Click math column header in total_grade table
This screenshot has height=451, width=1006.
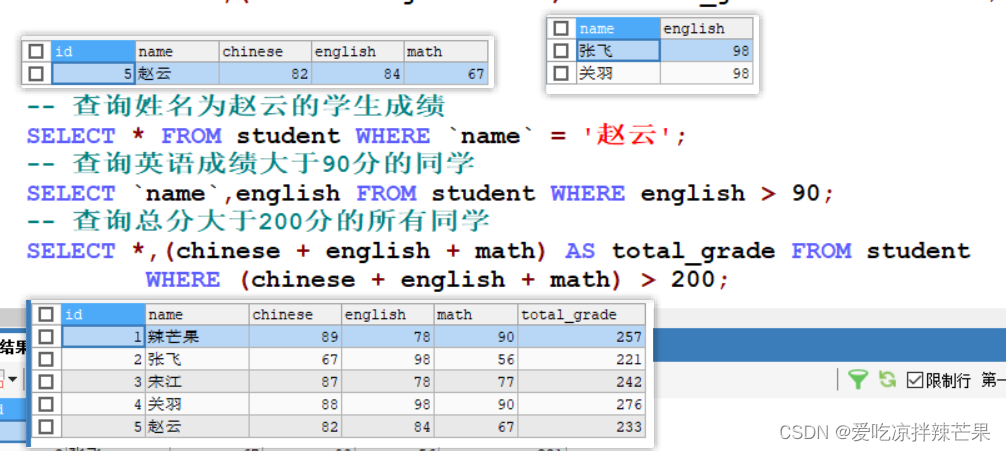coord(475,314)
